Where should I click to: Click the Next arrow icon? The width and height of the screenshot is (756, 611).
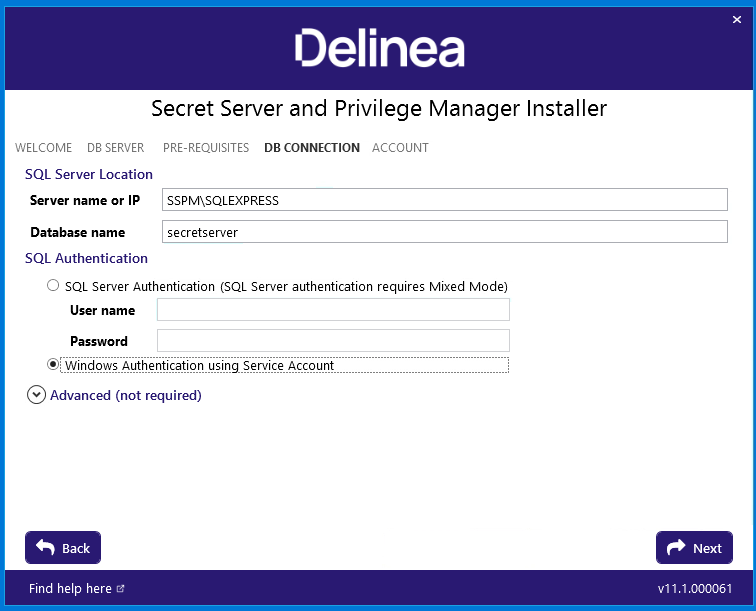click(x=675, y=547)
